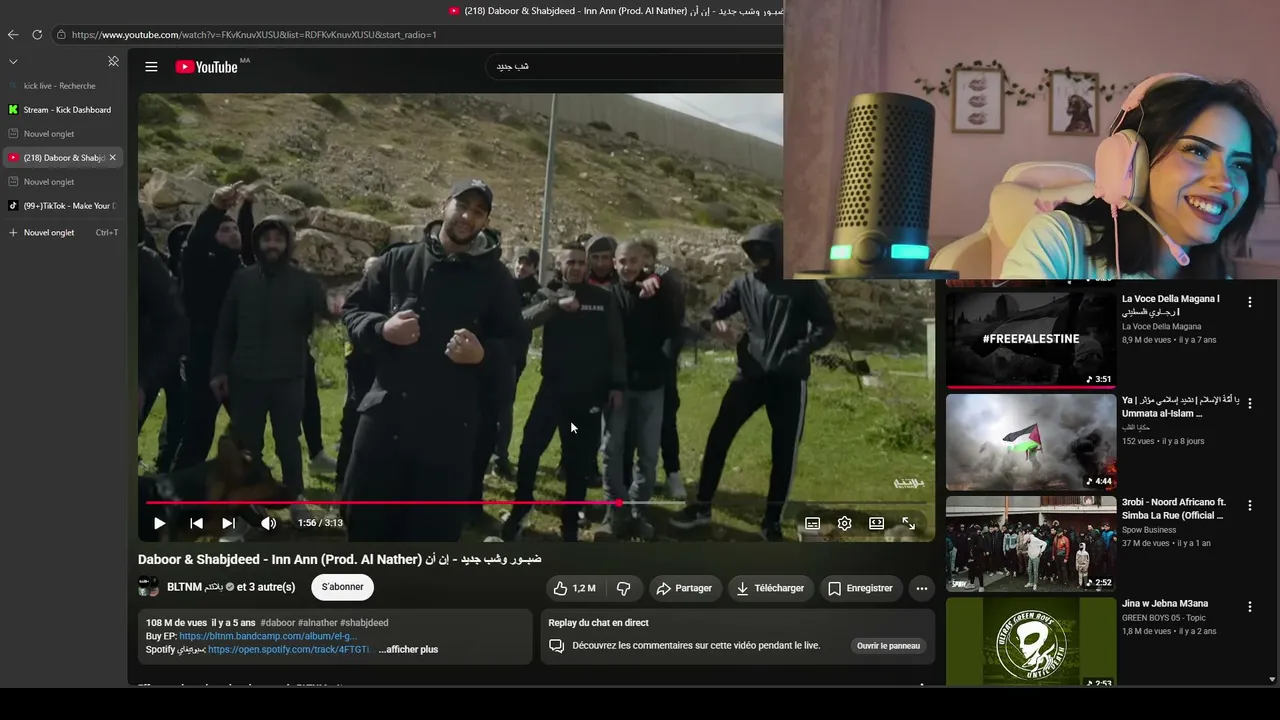Open the 'Nouvel onglet' tab above the YouTube tab
1280x720 pixels.
tap(62, 134)
